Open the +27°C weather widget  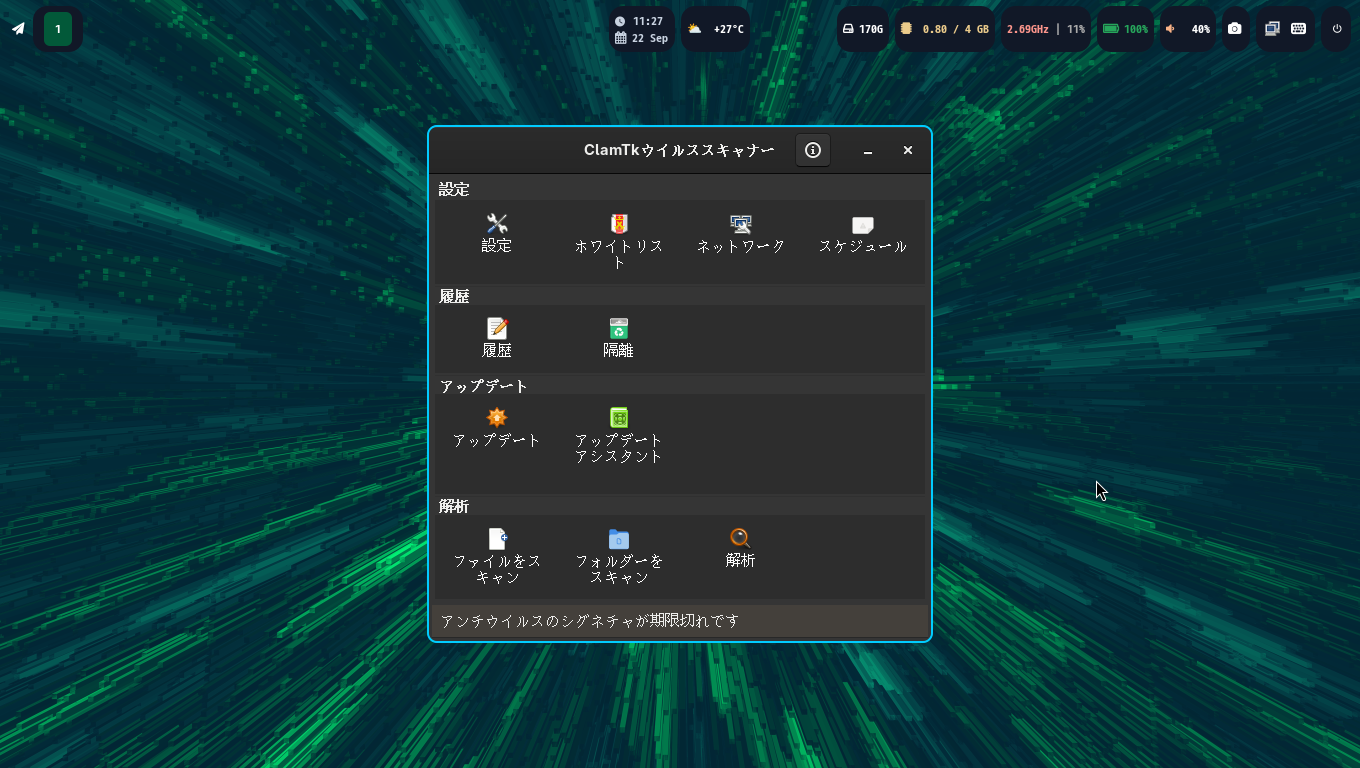coord(716,29)
